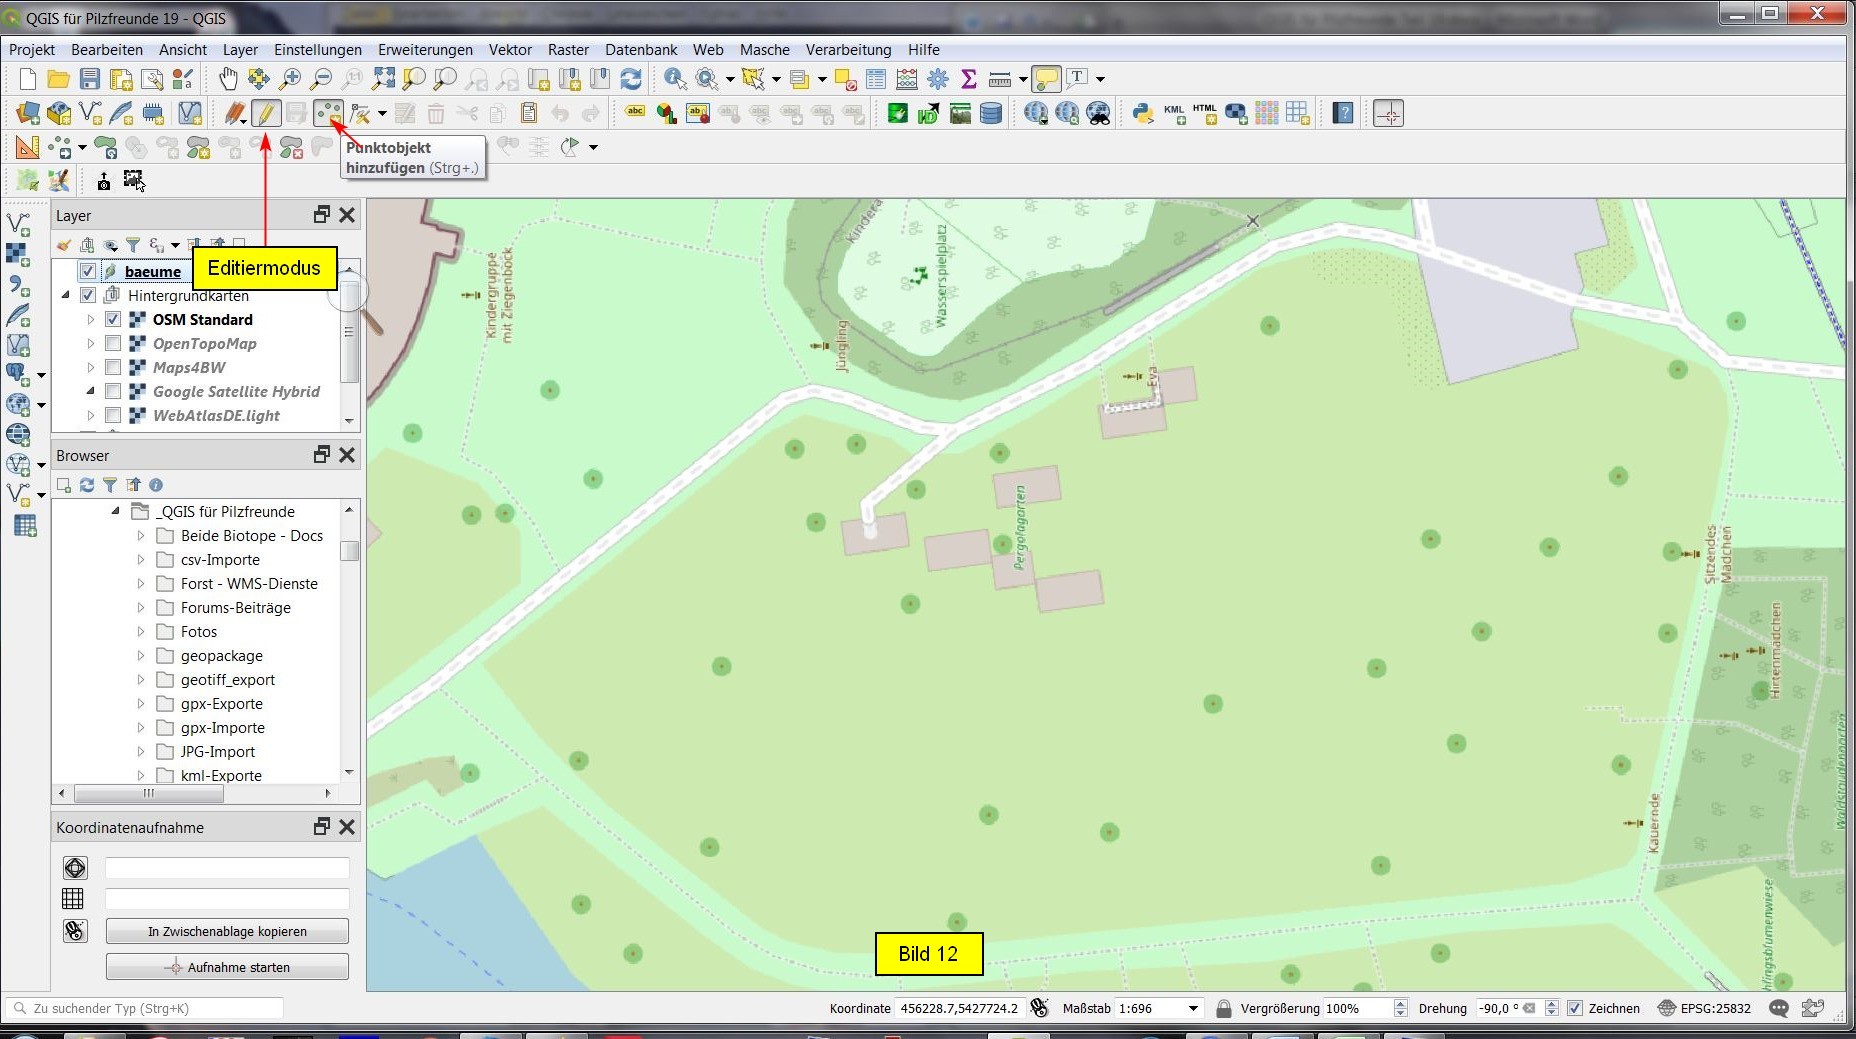Open the statistics summary sigma icon
1856x1039 pixels.
[x=968, y=79]
